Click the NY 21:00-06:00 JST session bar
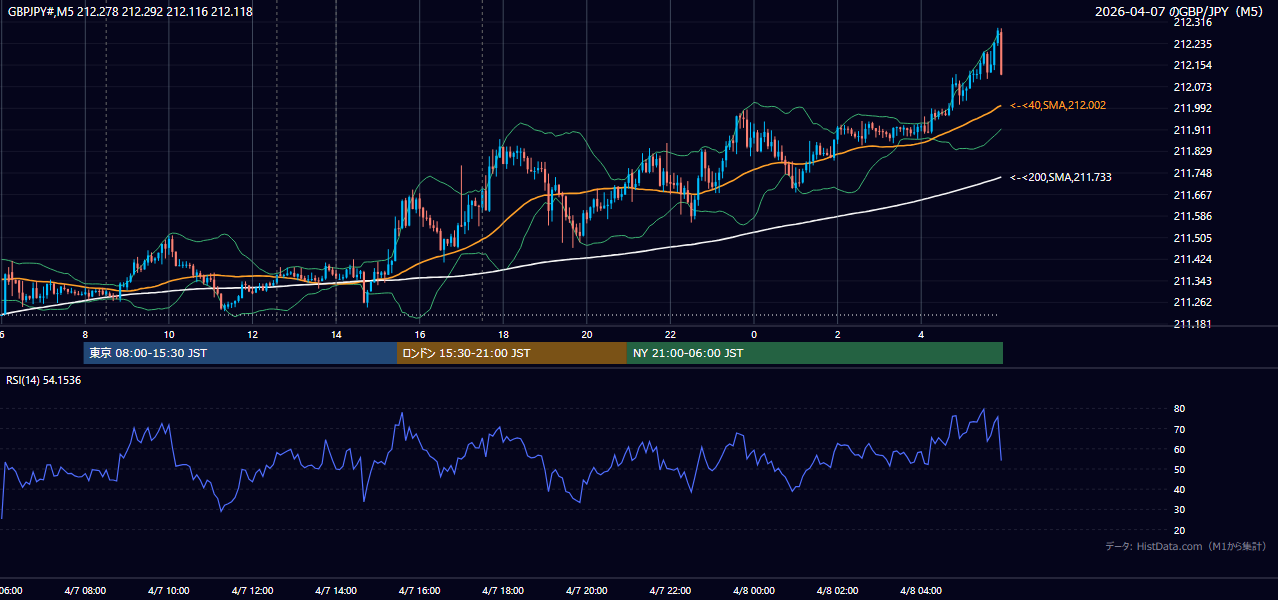The height and width of the screenshot is (600, 1278). tap(815, 353)
